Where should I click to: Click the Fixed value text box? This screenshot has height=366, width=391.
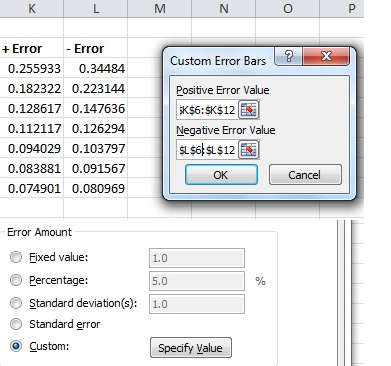point(197,258)
